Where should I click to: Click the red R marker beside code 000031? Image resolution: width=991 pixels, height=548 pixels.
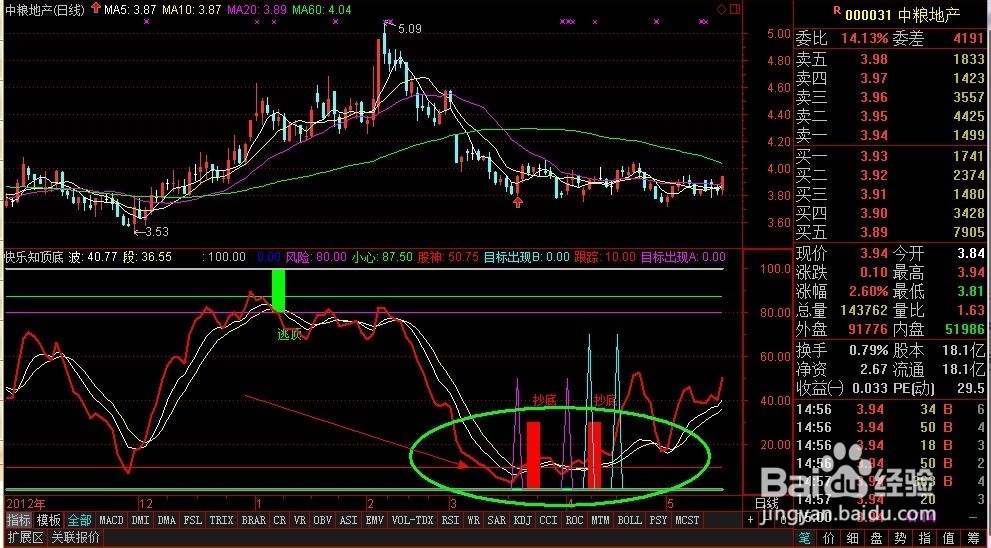(837, 10)
